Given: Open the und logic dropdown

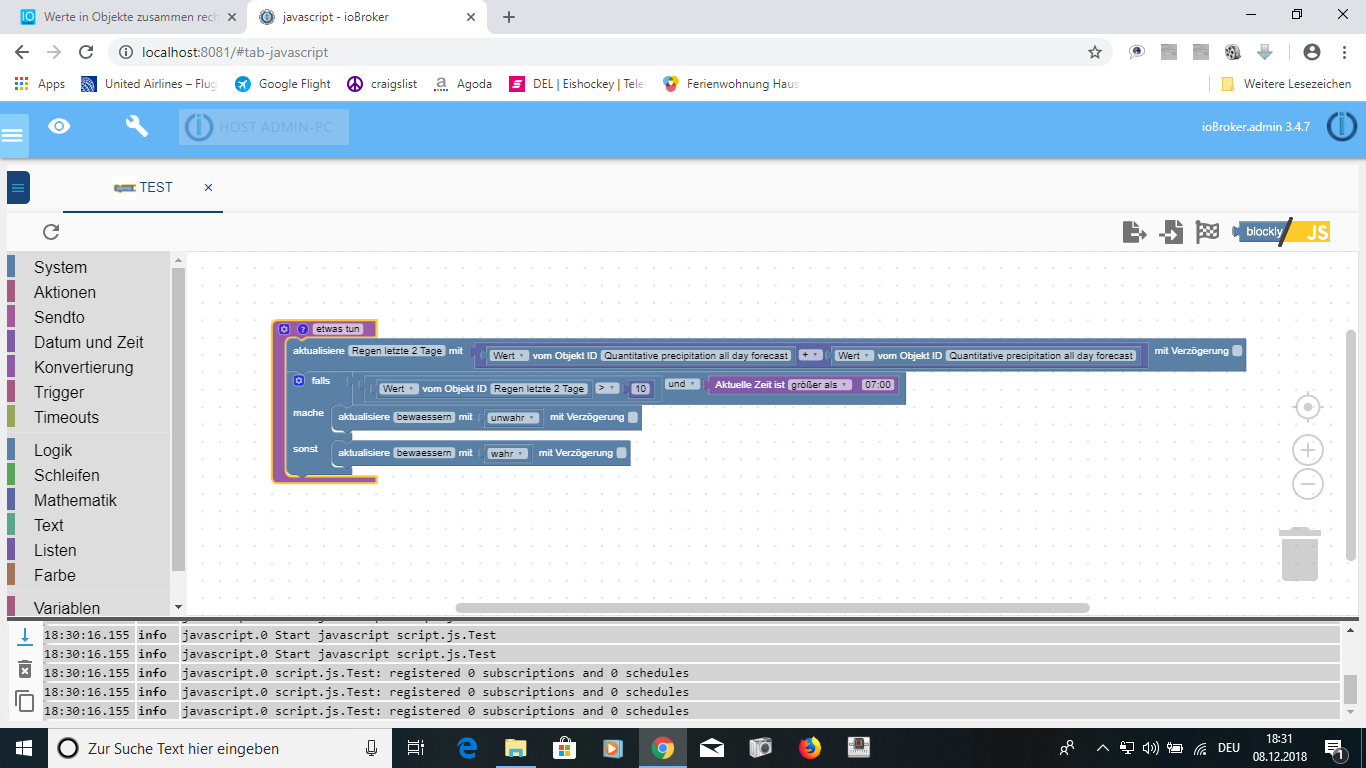Looking at the screenshot, I should pos(682,384).
